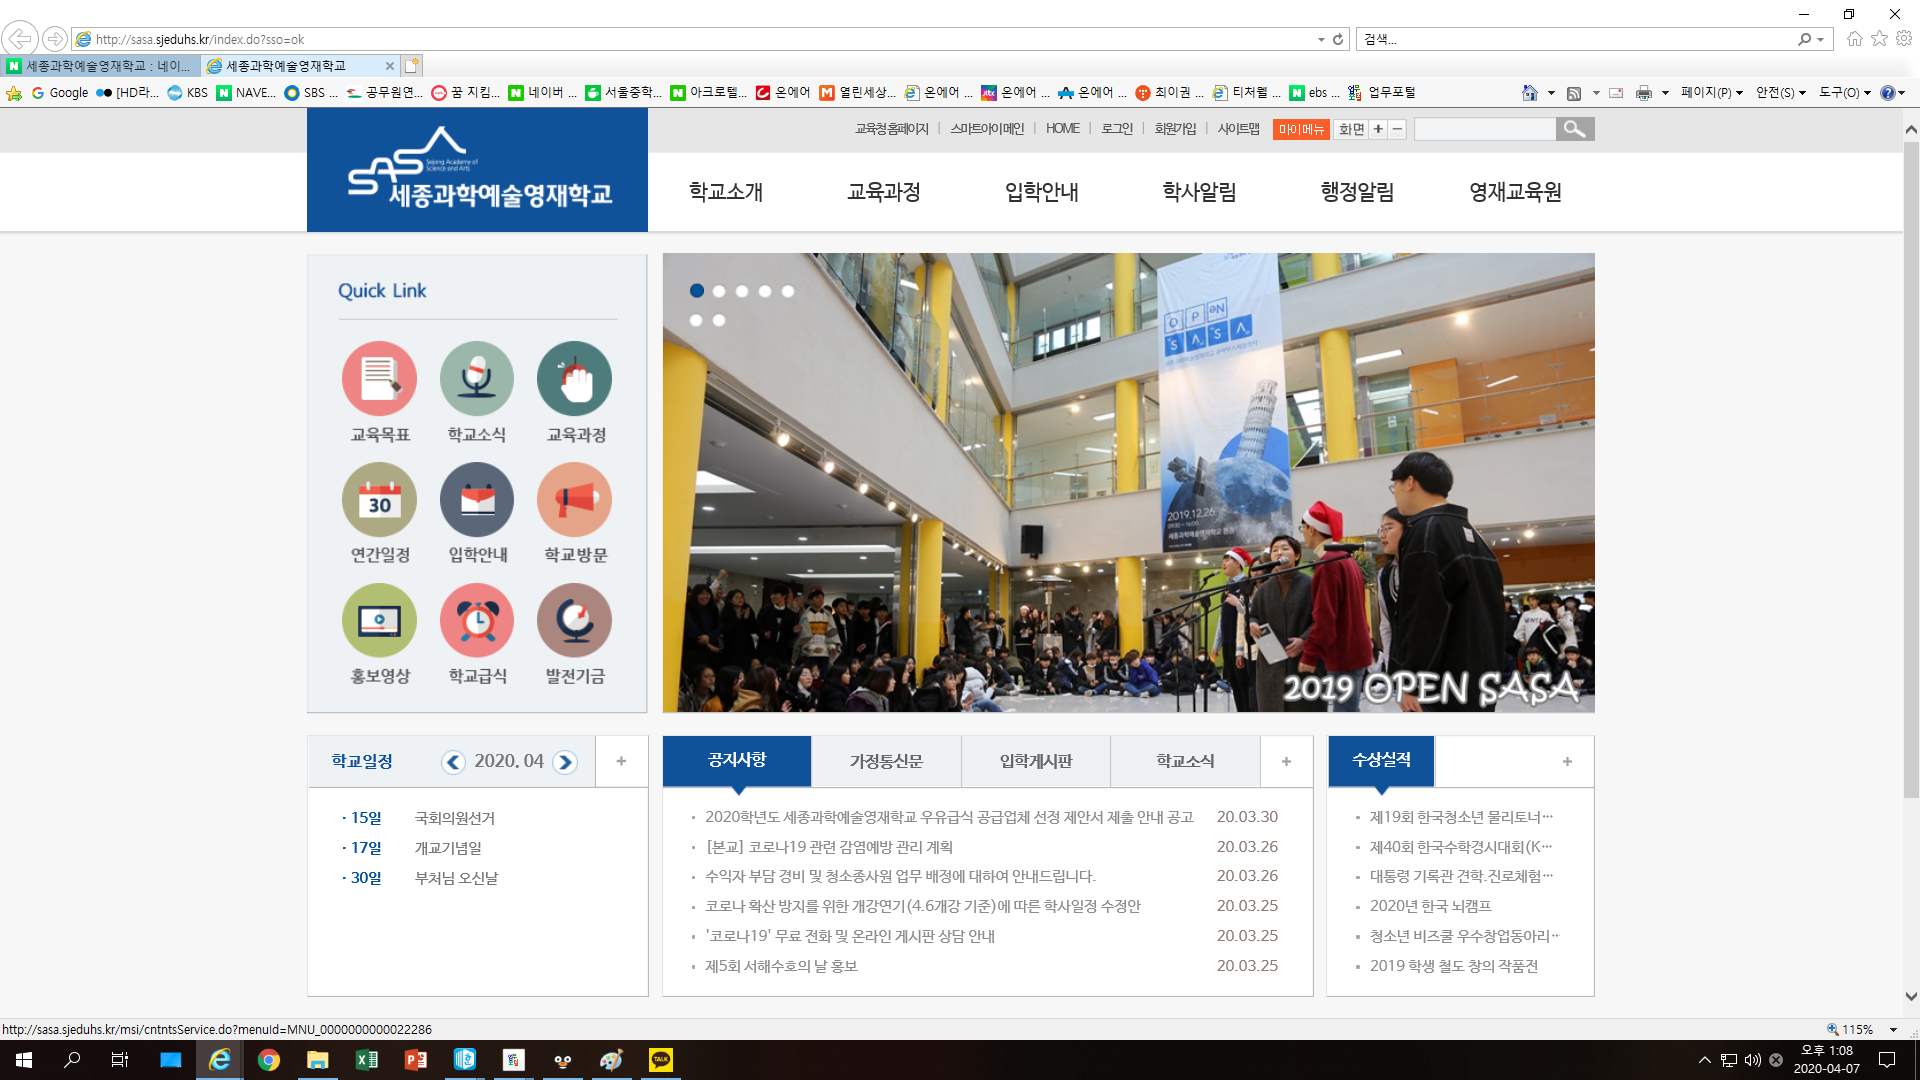Open the 학교방문 megaphone quick link icon
This screenshot has height=1080, width=1920.
574,500
